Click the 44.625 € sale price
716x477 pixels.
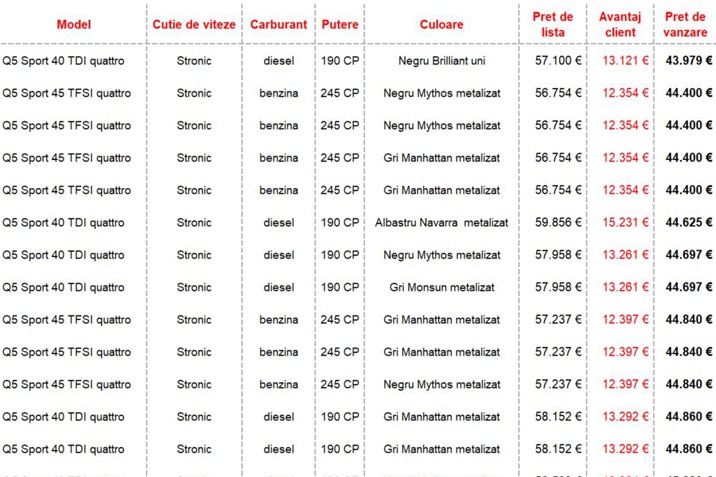pos(689,222)
